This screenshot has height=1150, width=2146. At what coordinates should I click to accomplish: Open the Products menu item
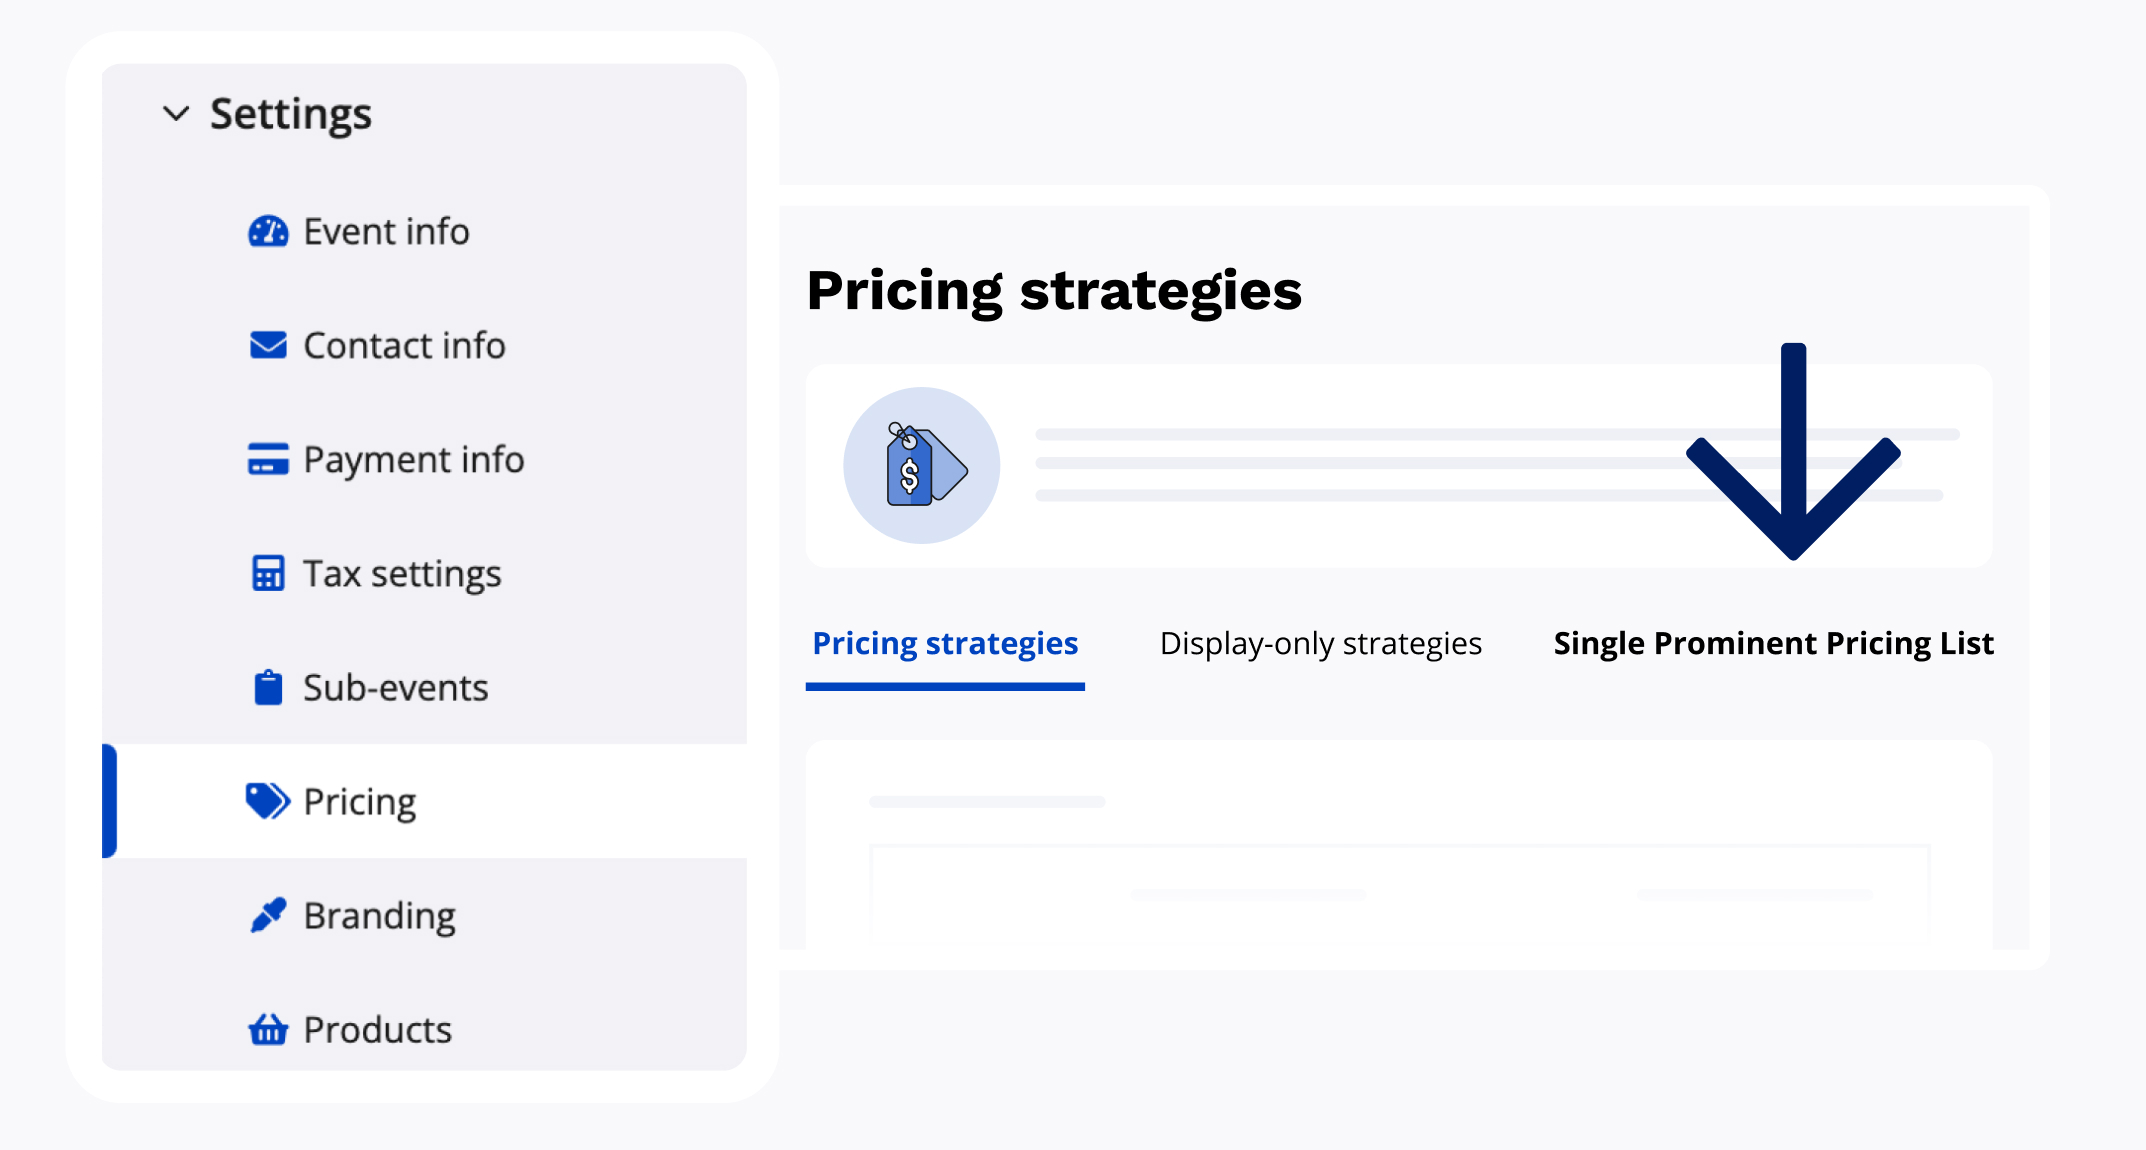tap(377, 1029)
